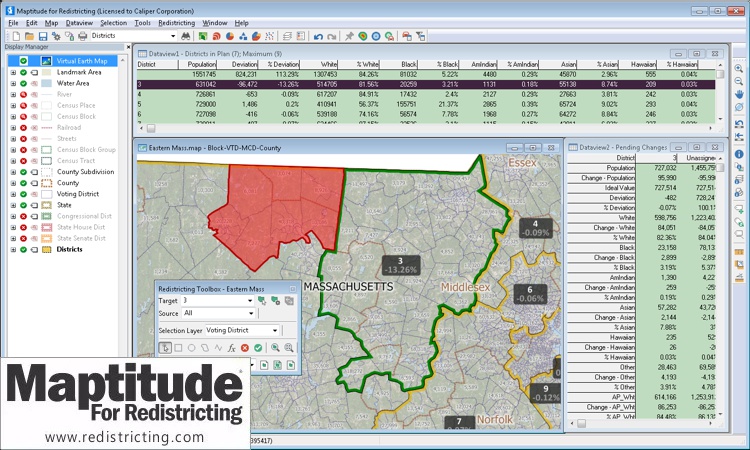Viewport: 750px width, 450px height.
Task: Click the Save icon in main toolbar
Action: tap(44, 36)
